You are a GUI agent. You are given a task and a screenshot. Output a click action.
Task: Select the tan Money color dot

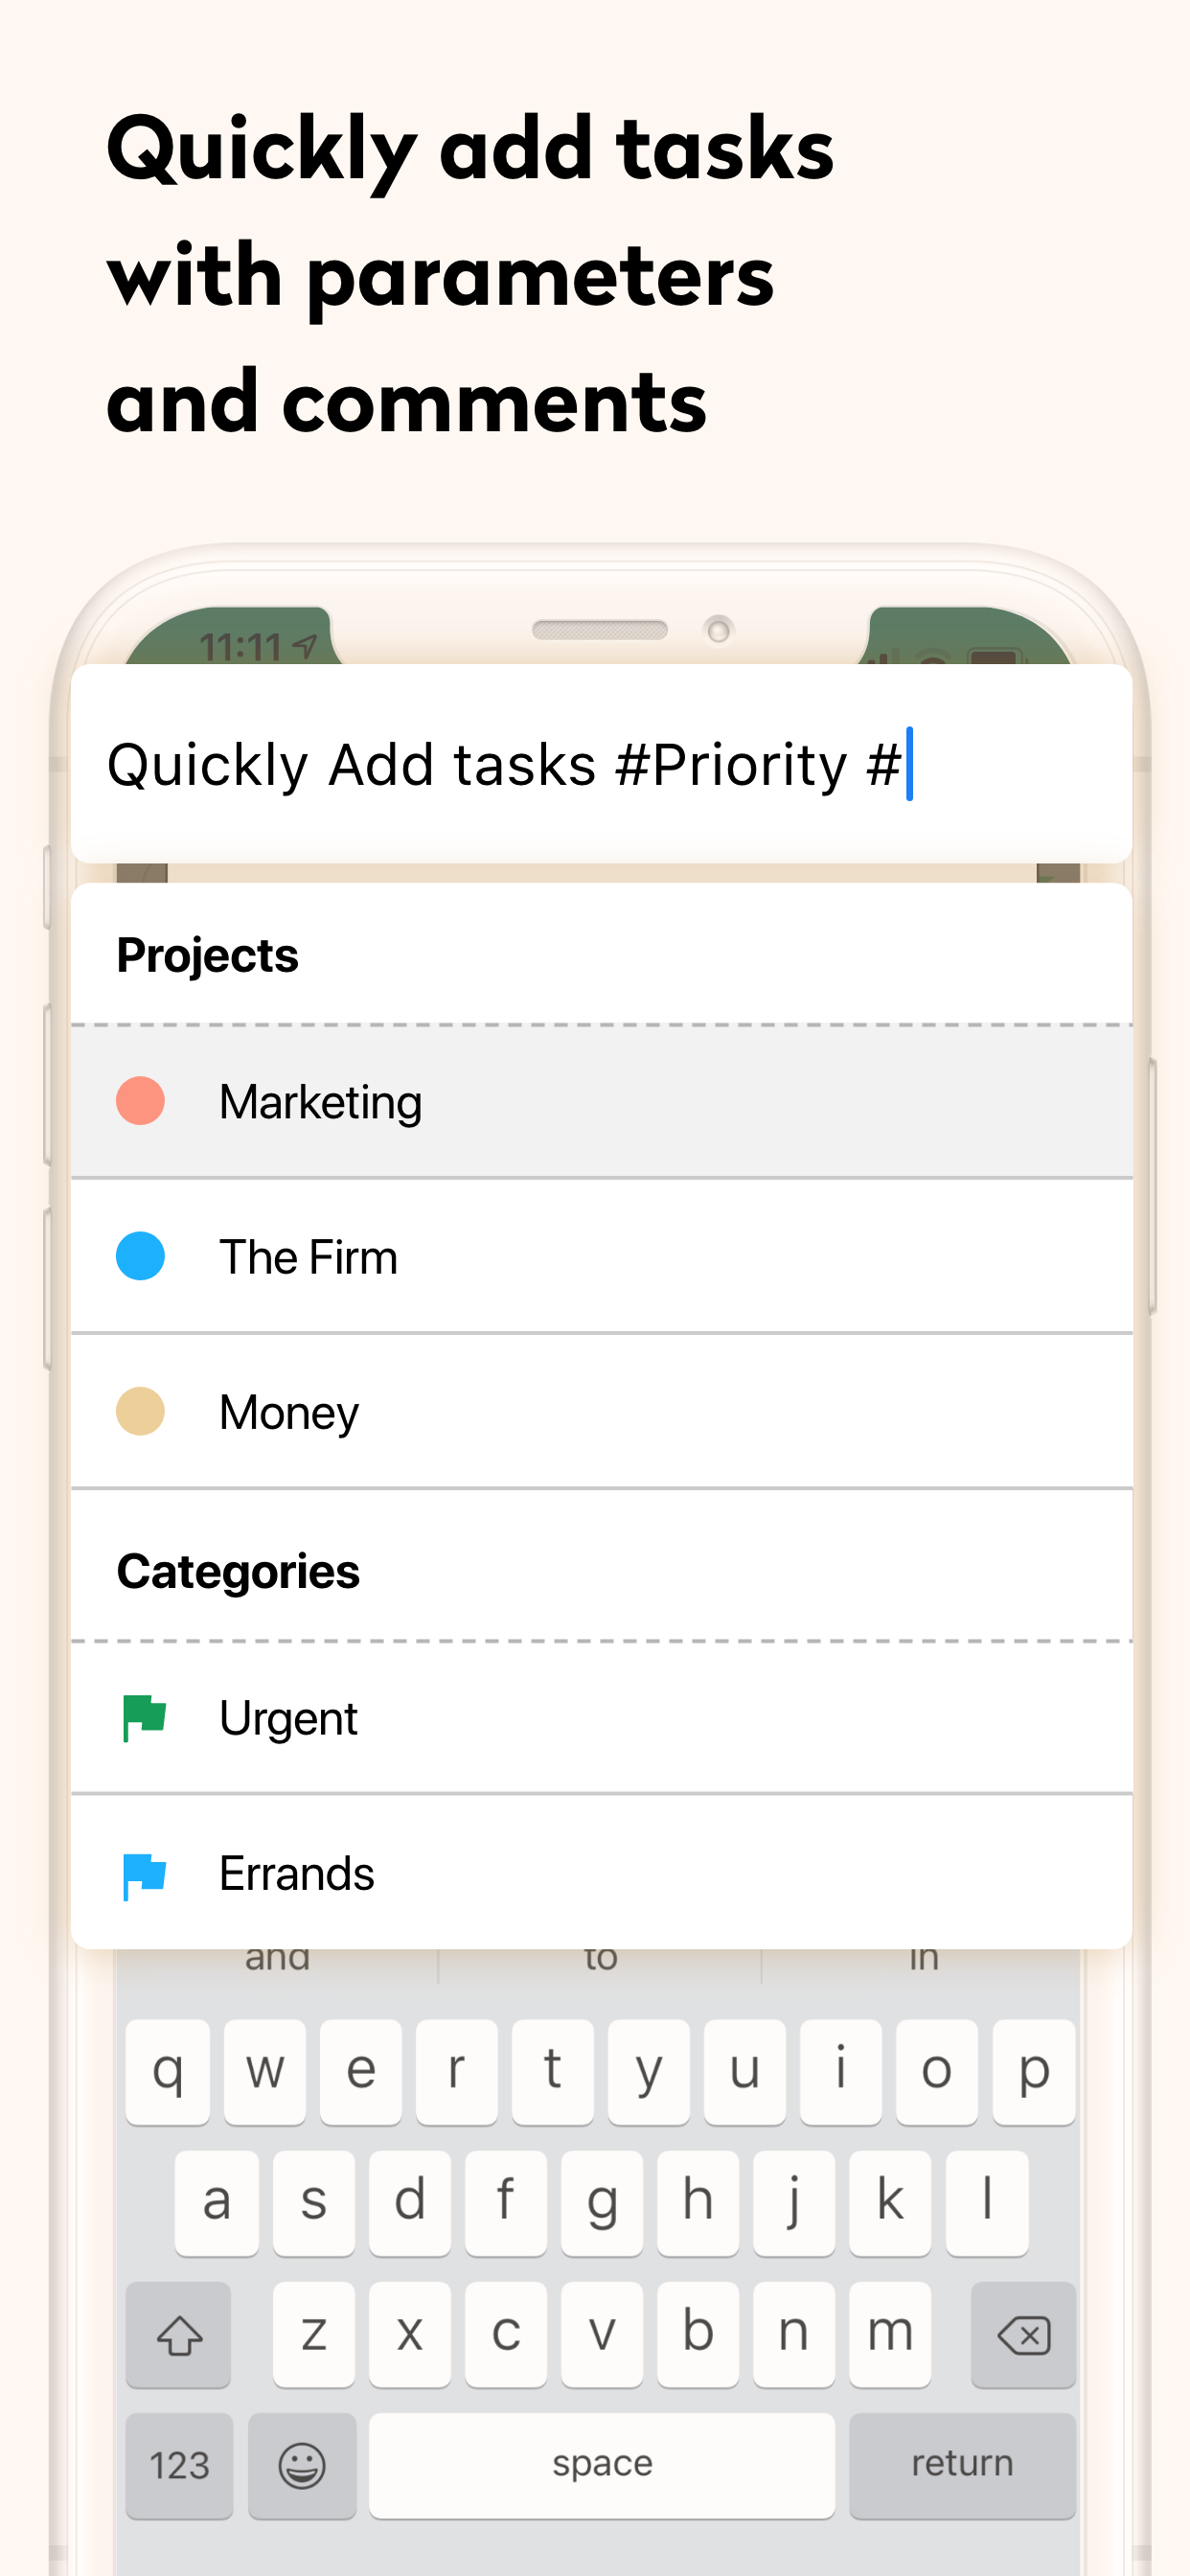coord(140,1411)
